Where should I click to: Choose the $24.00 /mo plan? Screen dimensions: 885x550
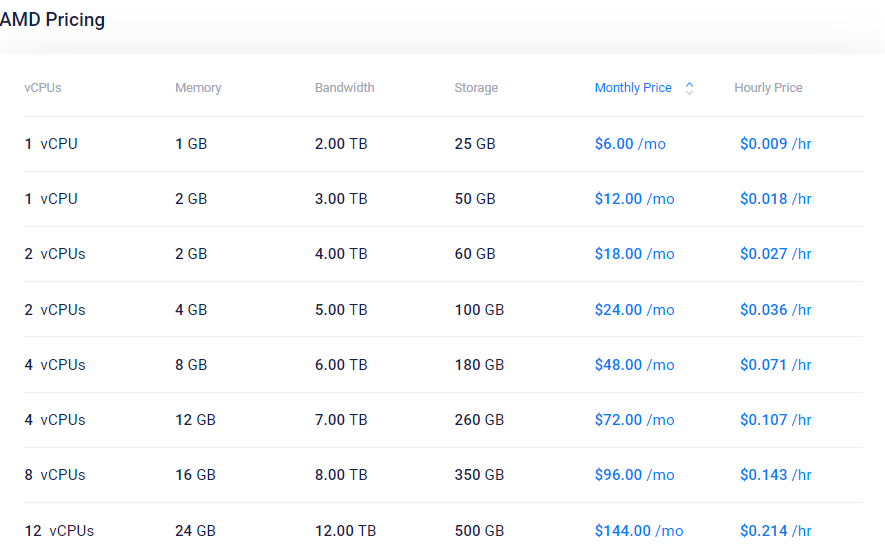[x=634, y=310]
